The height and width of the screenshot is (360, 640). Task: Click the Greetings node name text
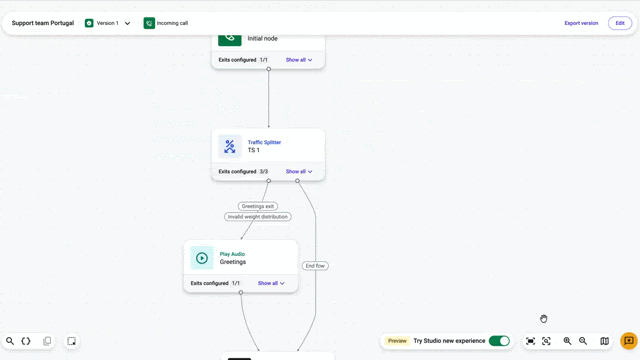pos(233,262)
